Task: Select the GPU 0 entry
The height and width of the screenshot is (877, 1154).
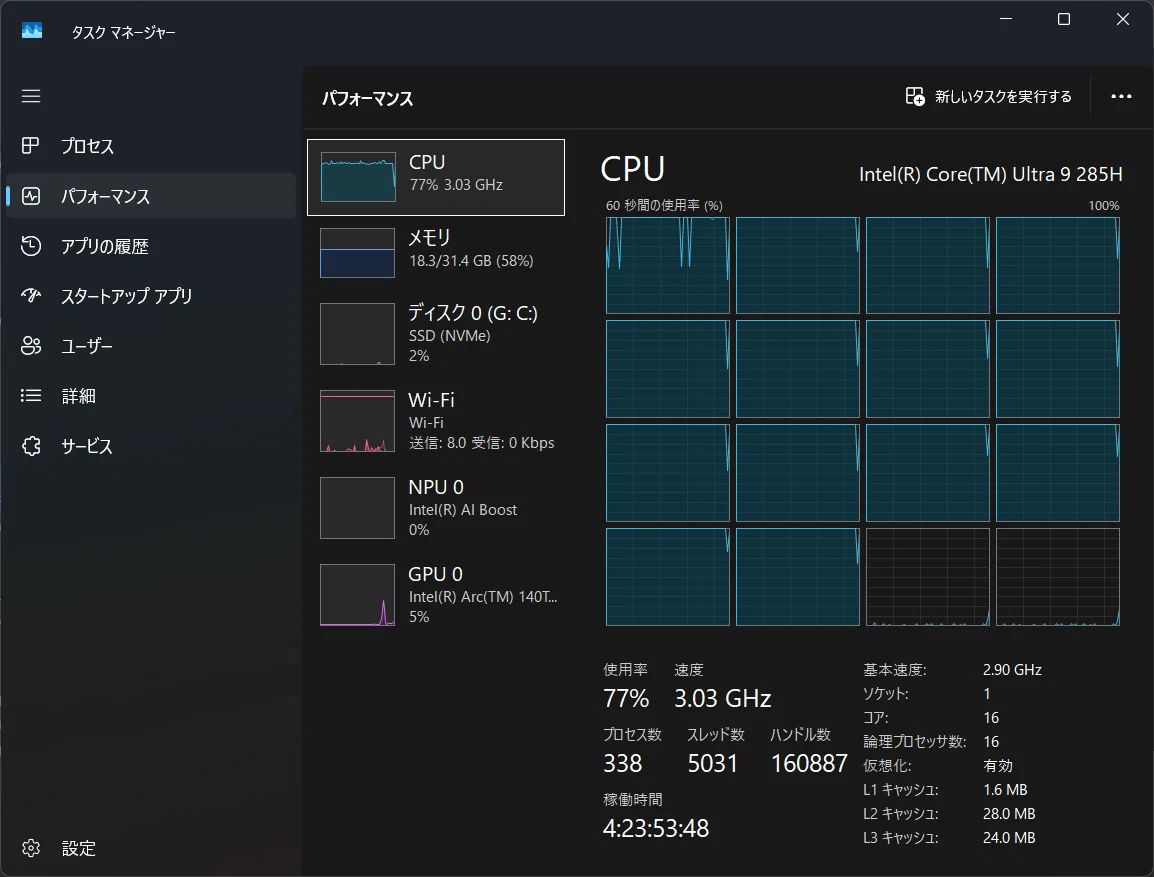Action: tap(436, 594)
